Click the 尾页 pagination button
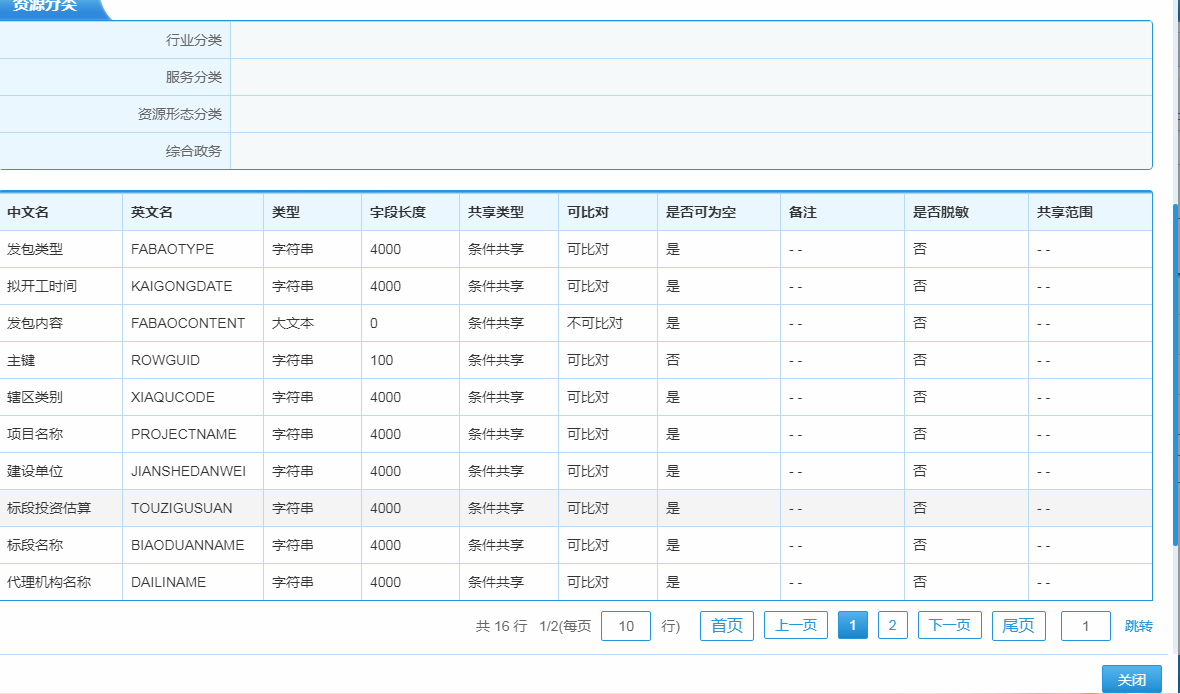 (x=1018, y=626)
